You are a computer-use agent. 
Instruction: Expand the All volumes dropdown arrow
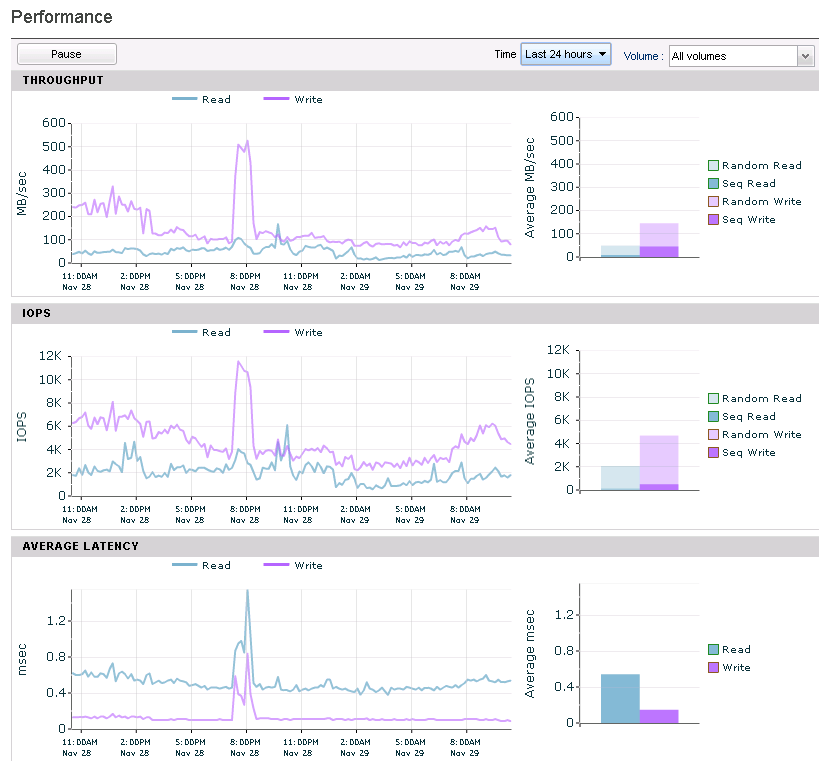[805, 56]
